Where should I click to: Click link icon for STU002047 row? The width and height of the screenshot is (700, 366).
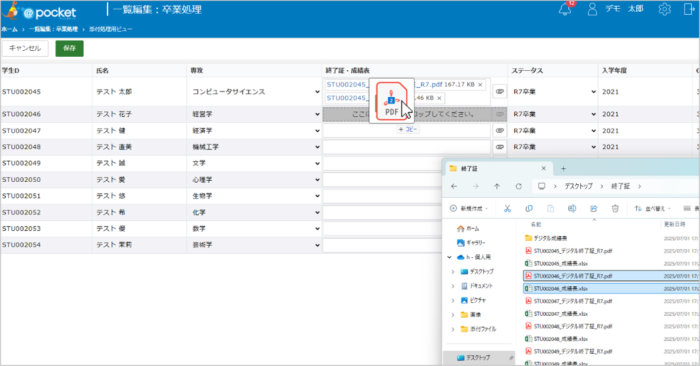click(x=500, y=131)
